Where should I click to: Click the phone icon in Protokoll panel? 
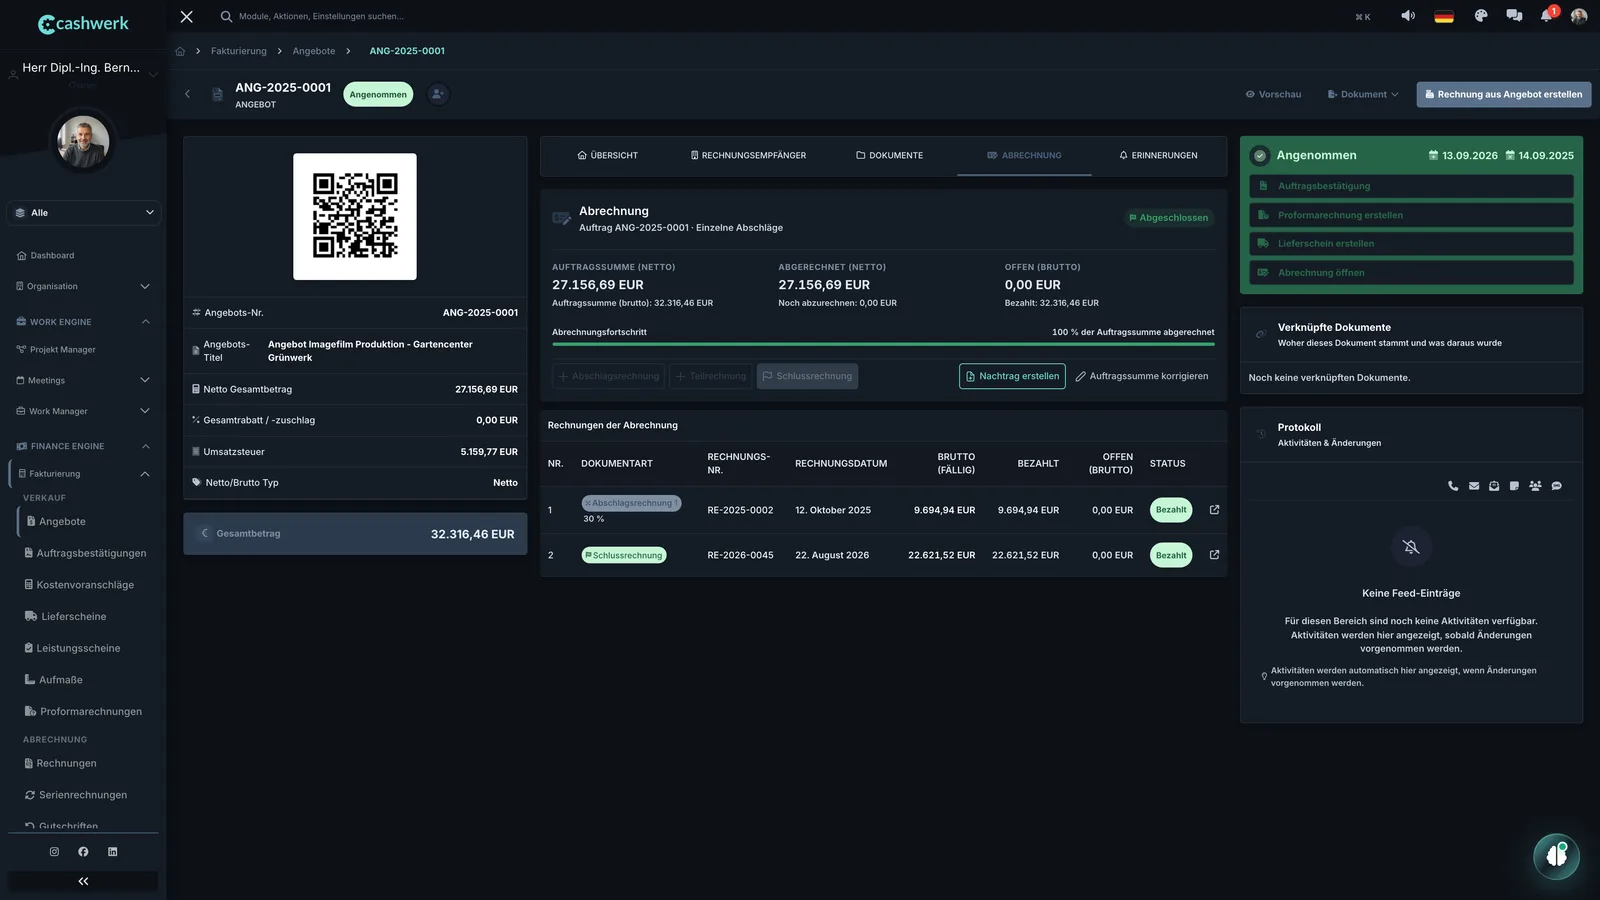tap(1453, 486)
